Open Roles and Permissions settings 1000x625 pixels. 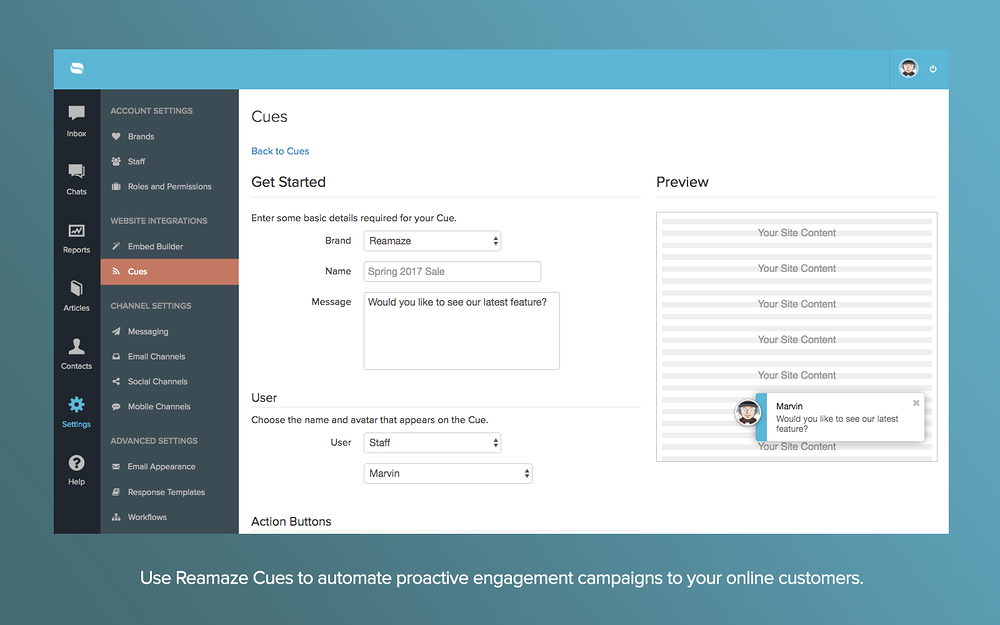170,186
